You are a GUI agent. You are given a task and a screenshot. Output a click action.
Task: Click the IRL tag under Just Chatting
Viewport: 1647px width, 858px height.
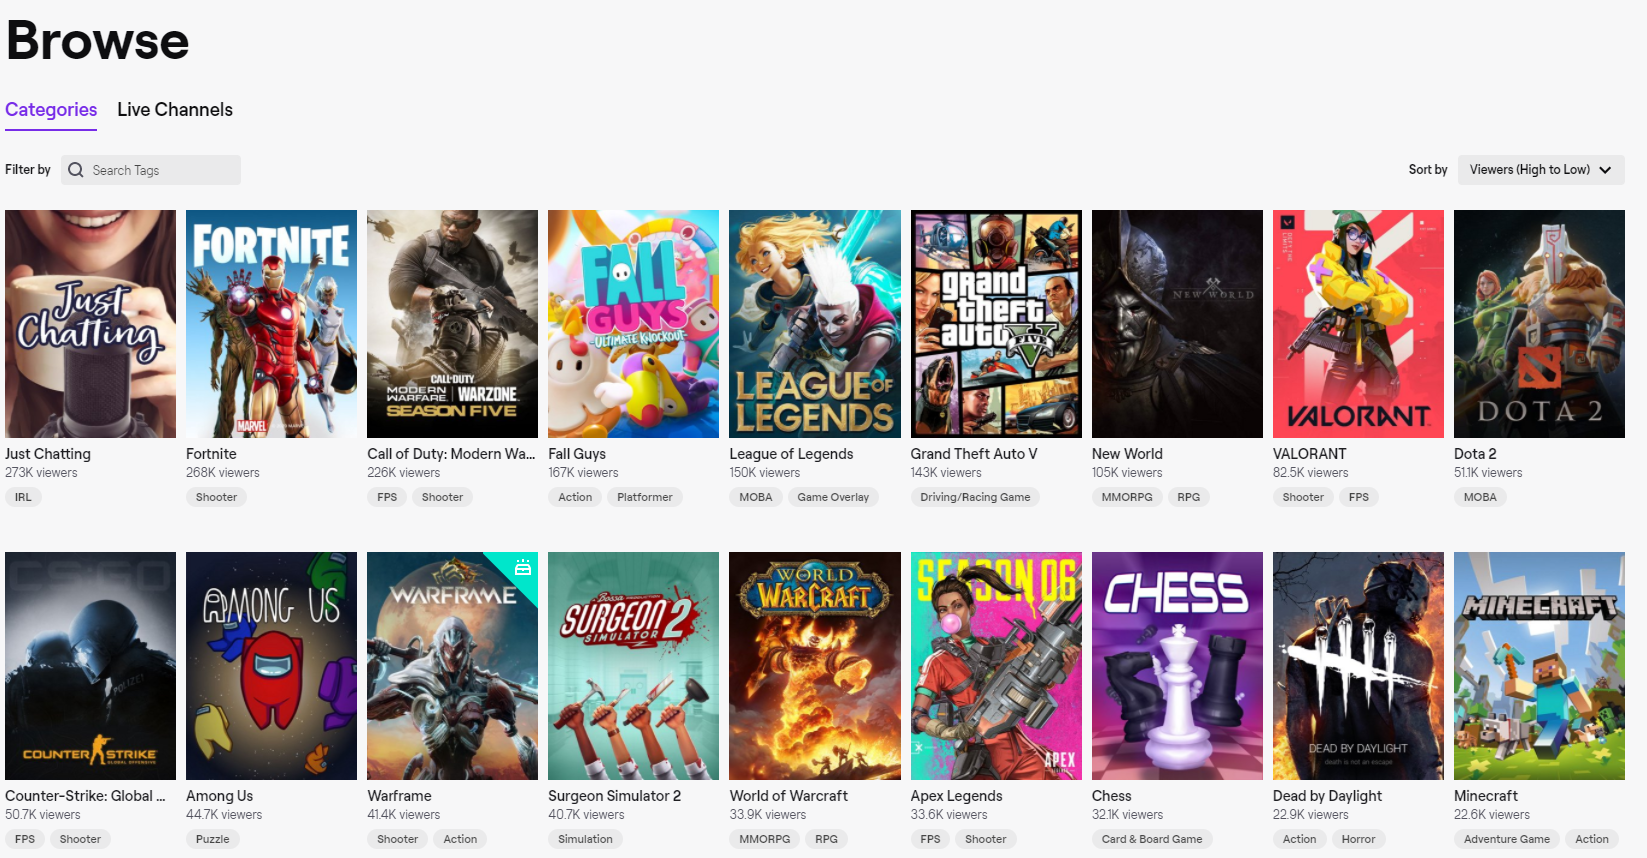(23, 497)
